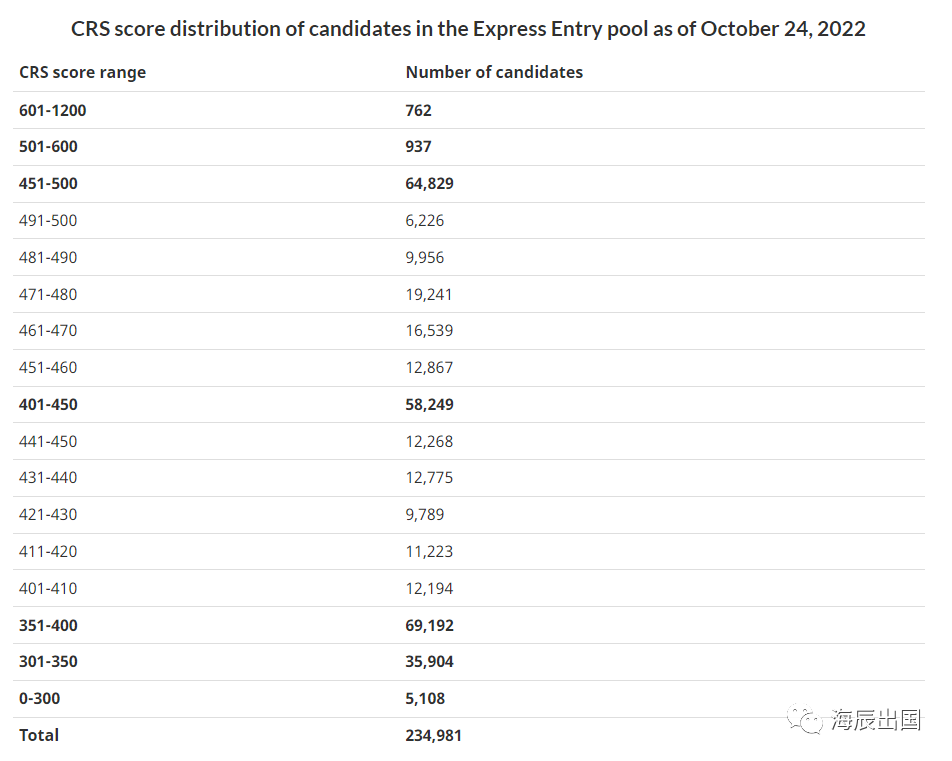Click the 601-1200 score range row
The image size is (952, 761).
(469, 111)
